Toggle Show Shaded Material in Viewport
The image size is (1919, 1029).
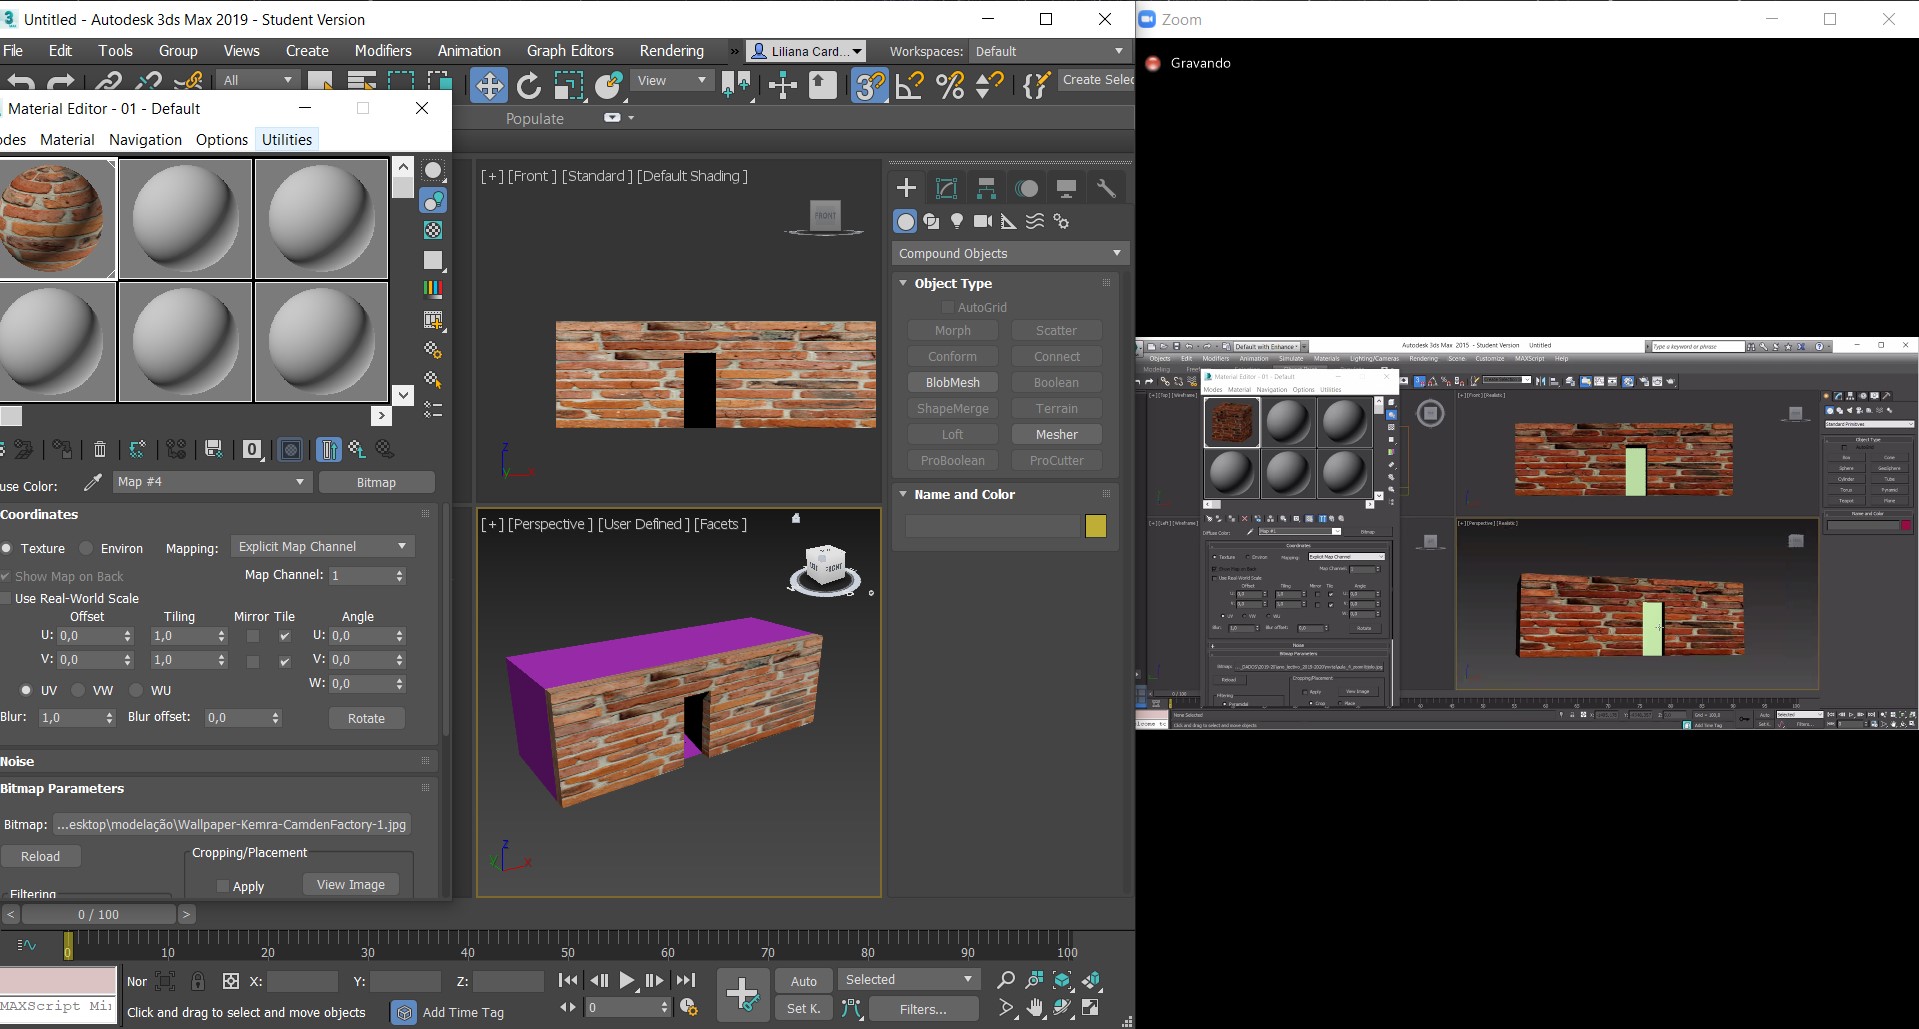coord(291,450)
